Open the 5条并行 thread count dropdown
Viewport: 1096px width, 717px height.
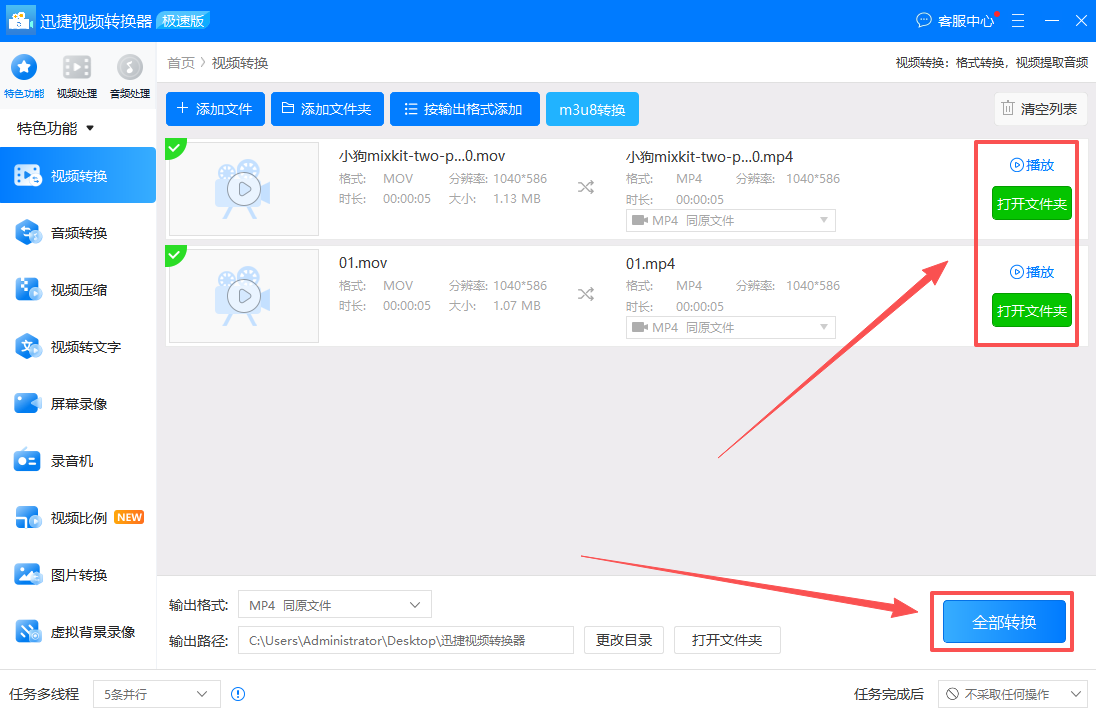pos(156,693)
